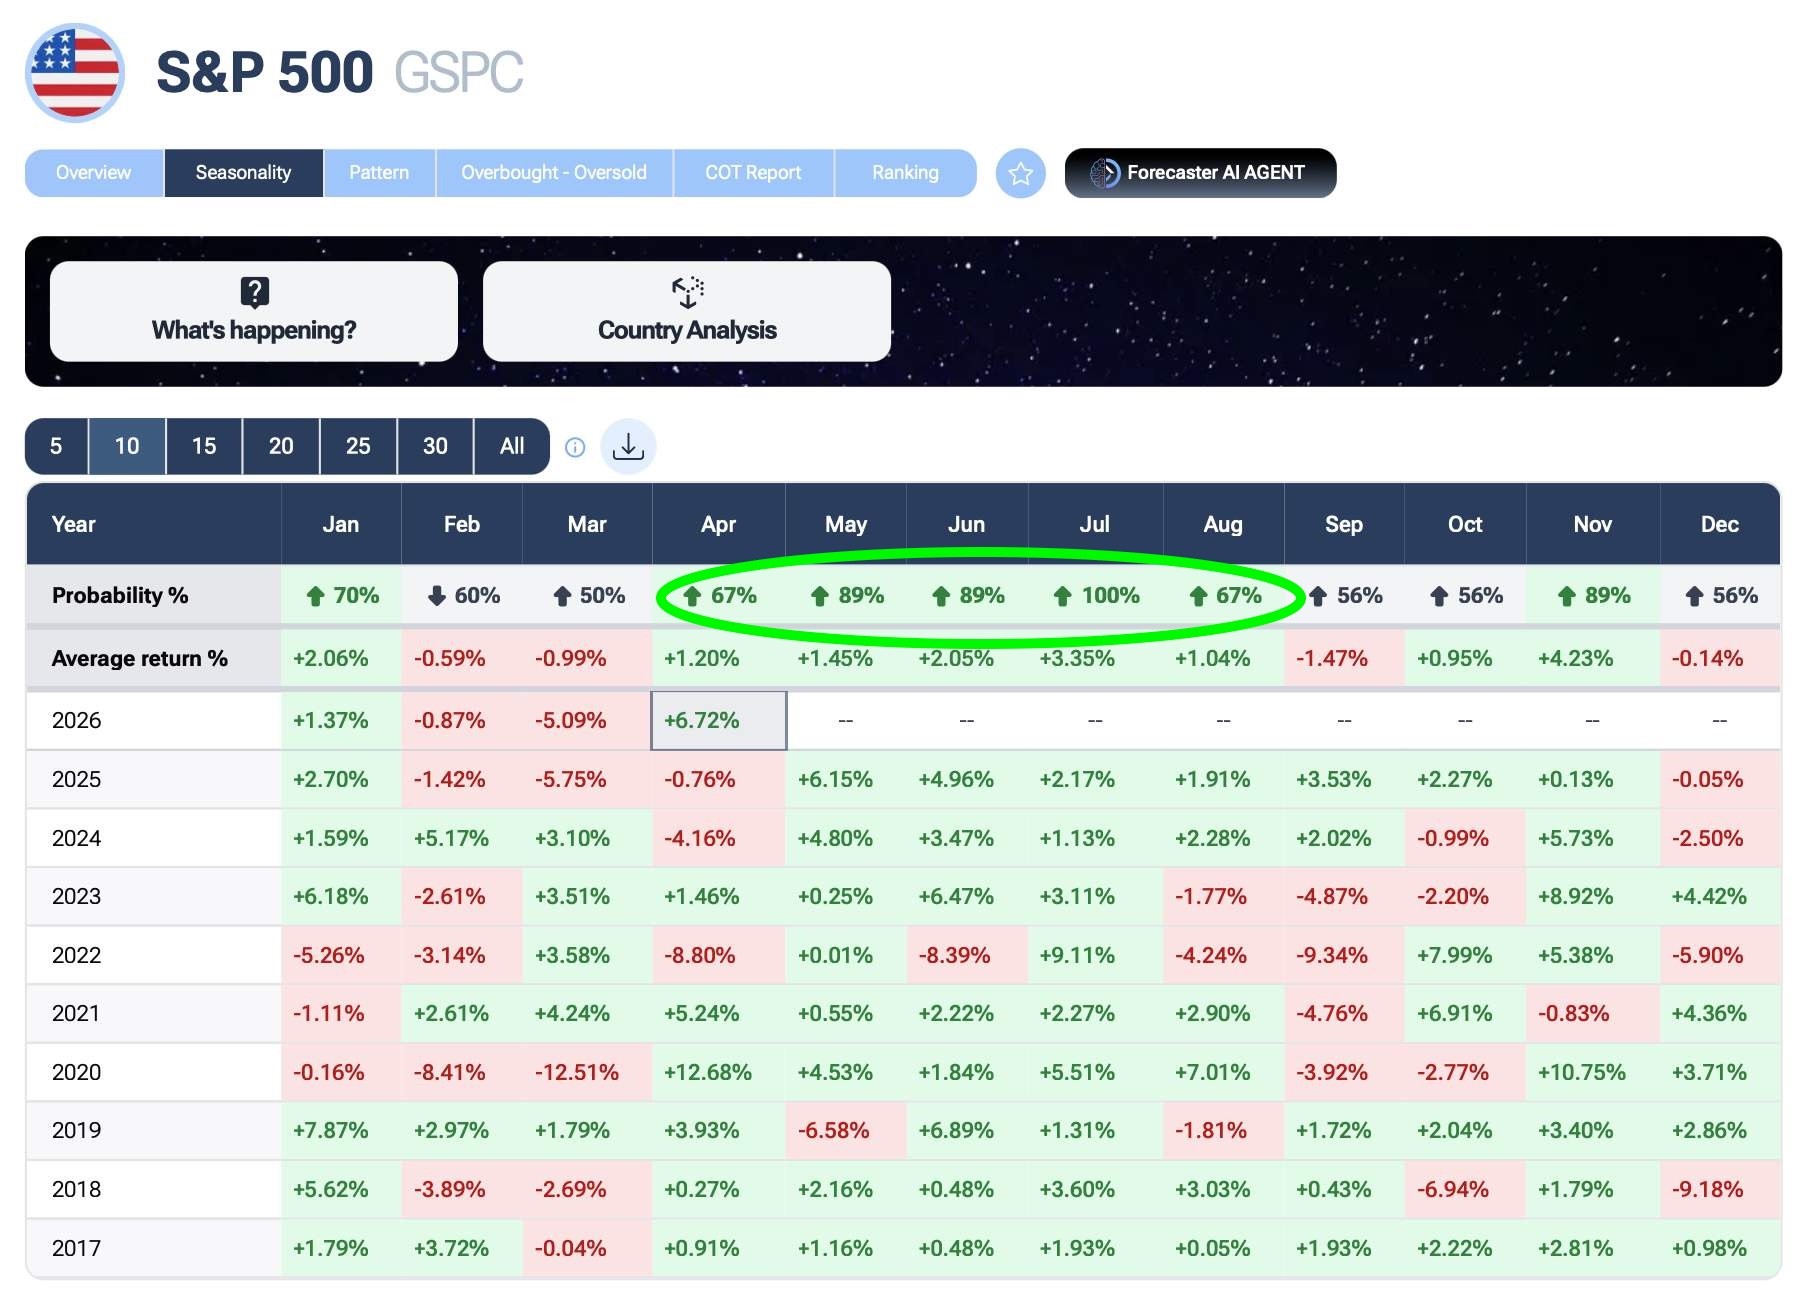Select the 5 year range option

(56, 446)
